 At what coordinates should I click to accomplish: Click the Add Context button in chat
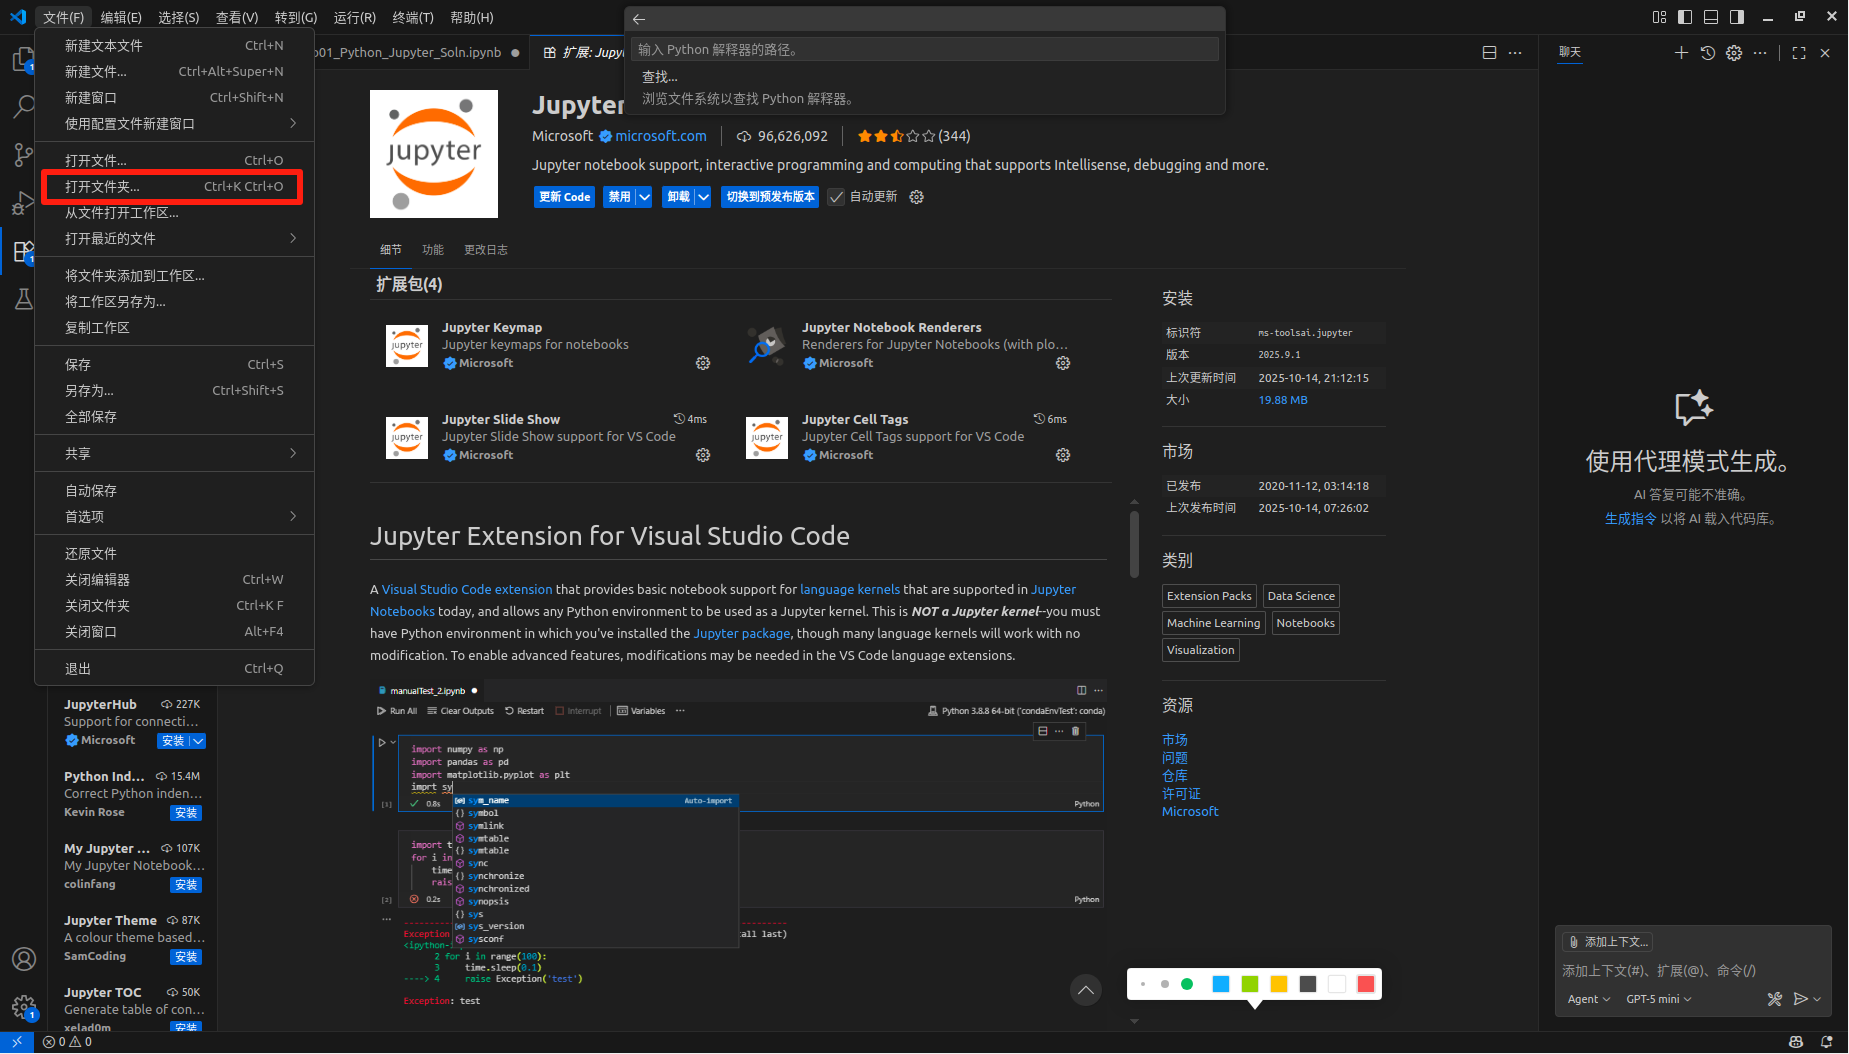1608,942
